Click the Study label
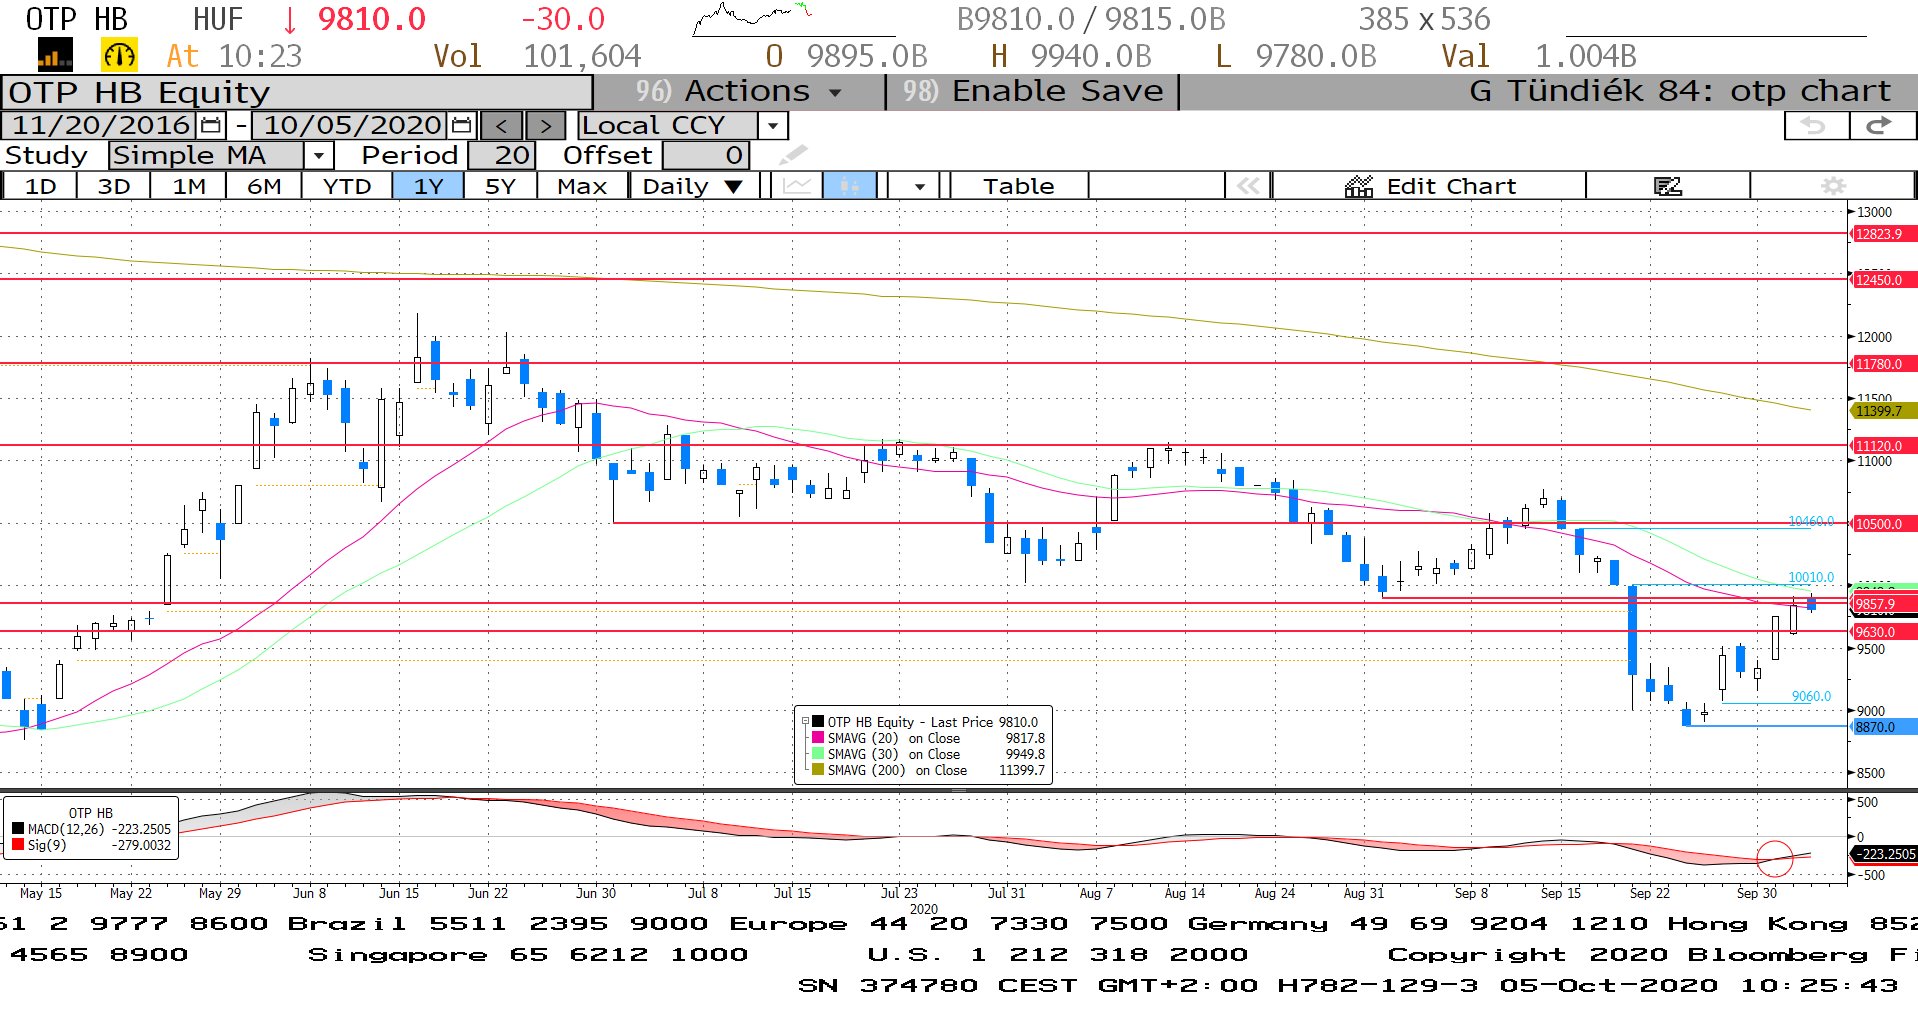This screenshot has width=1918, height=1025. click(46, 156)
